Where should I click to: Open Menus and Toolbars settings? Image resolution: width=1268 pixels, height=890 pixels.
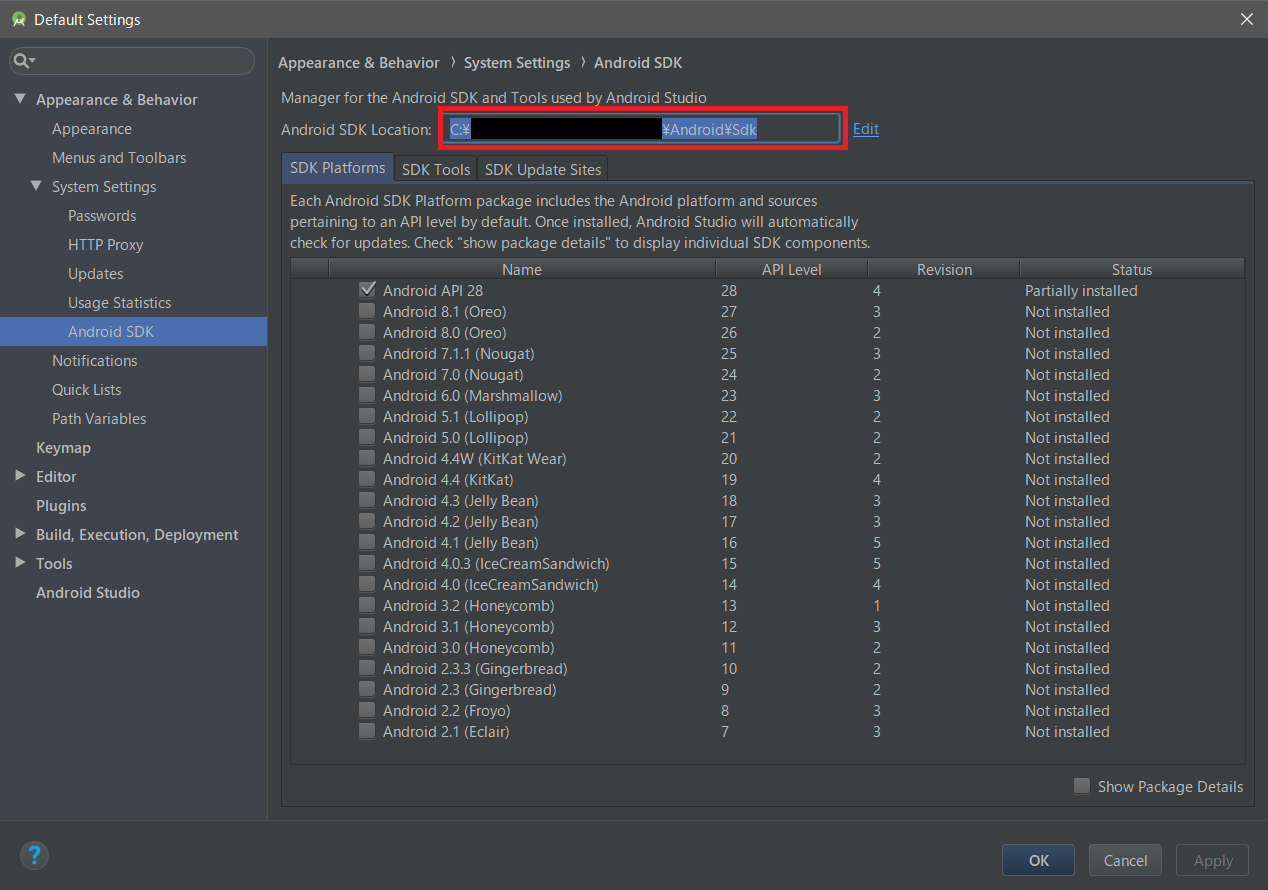point(119,157)
